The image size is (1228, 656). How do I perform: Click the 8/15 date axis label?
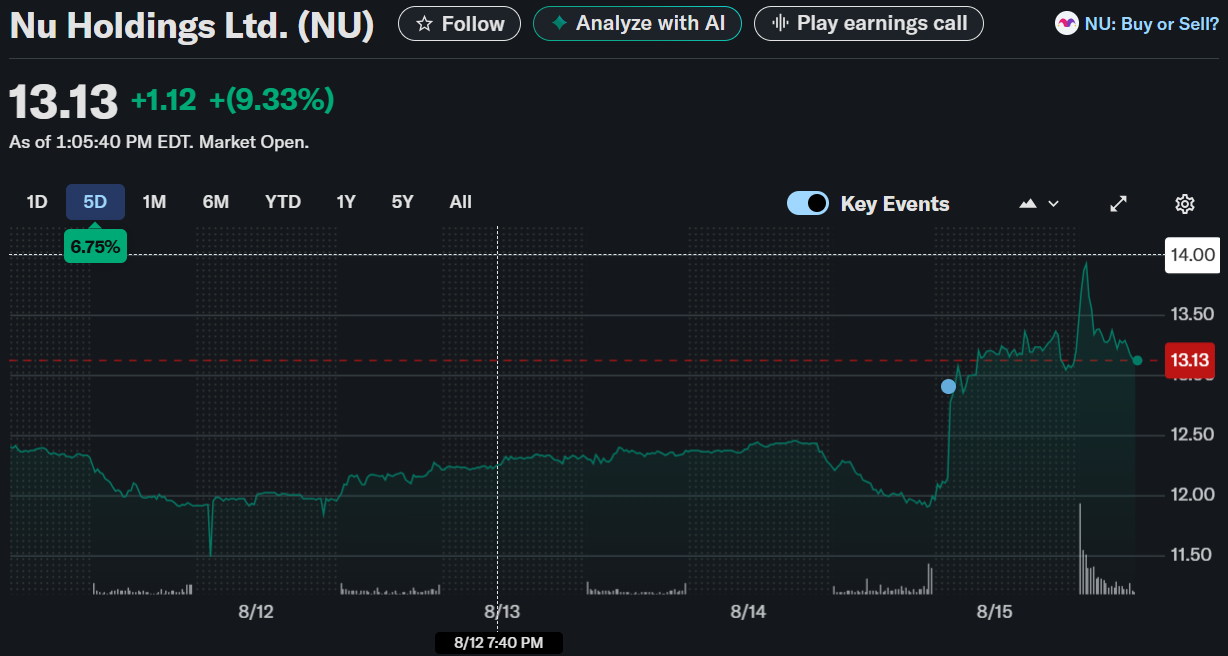(x=994, y=611)
